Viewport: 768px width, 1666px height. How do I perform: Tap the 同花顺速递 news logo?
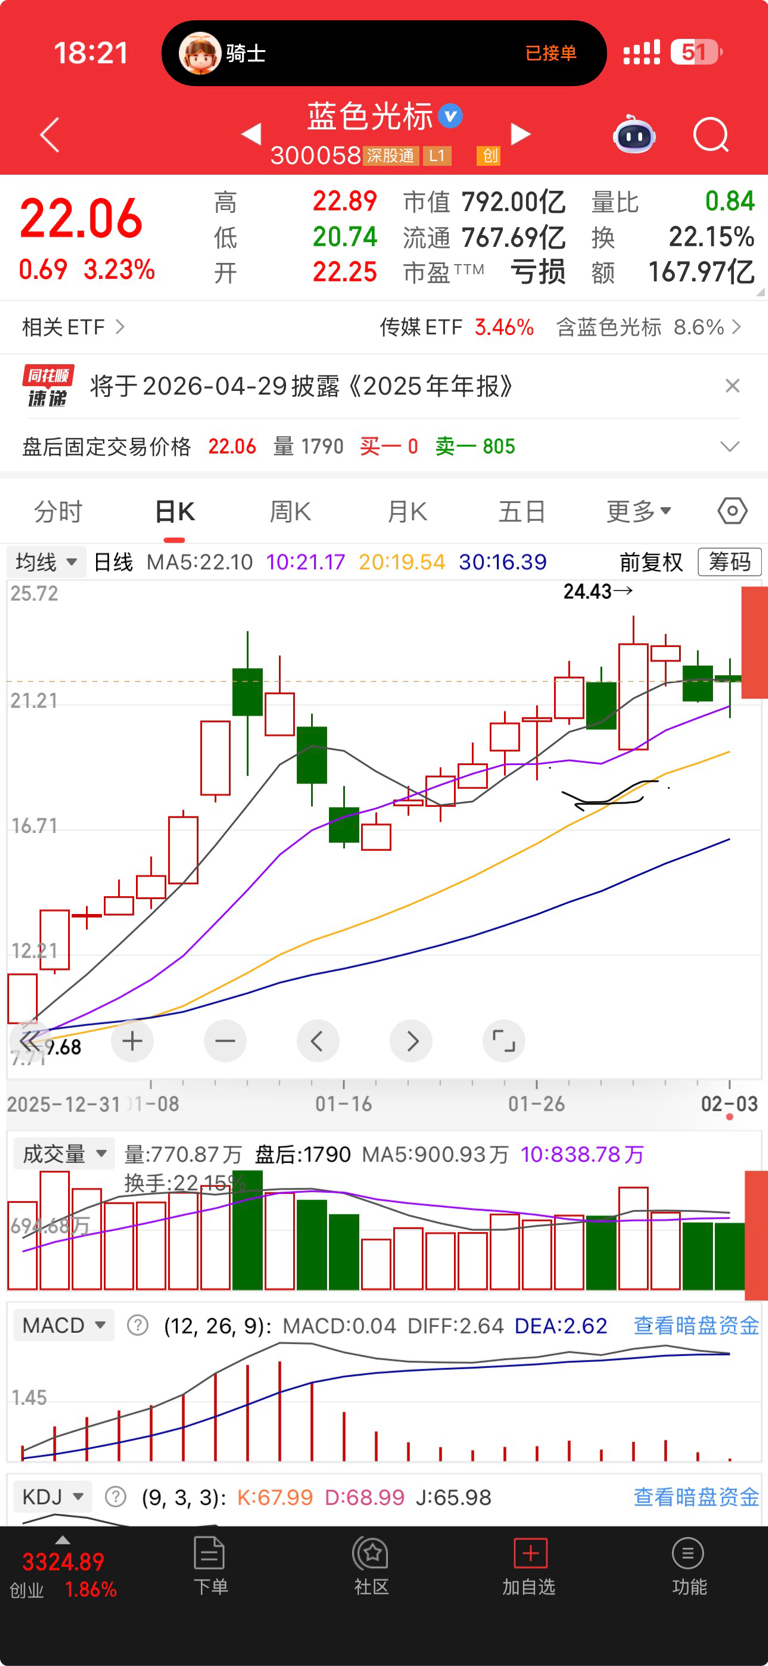click(48, 386)
